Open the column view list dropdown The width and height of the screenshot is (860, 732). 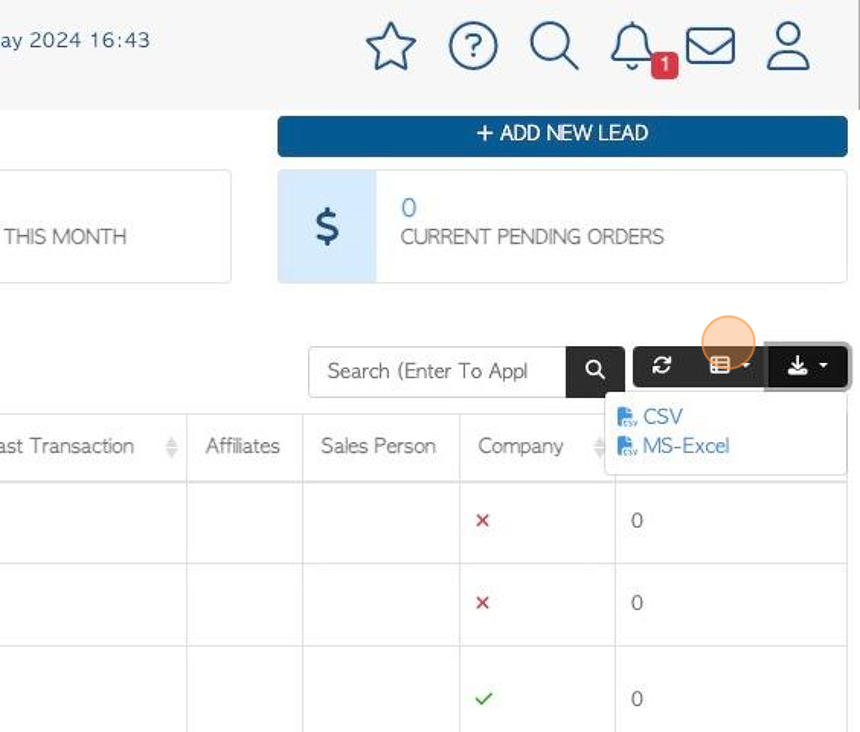[x=729, y=365]
